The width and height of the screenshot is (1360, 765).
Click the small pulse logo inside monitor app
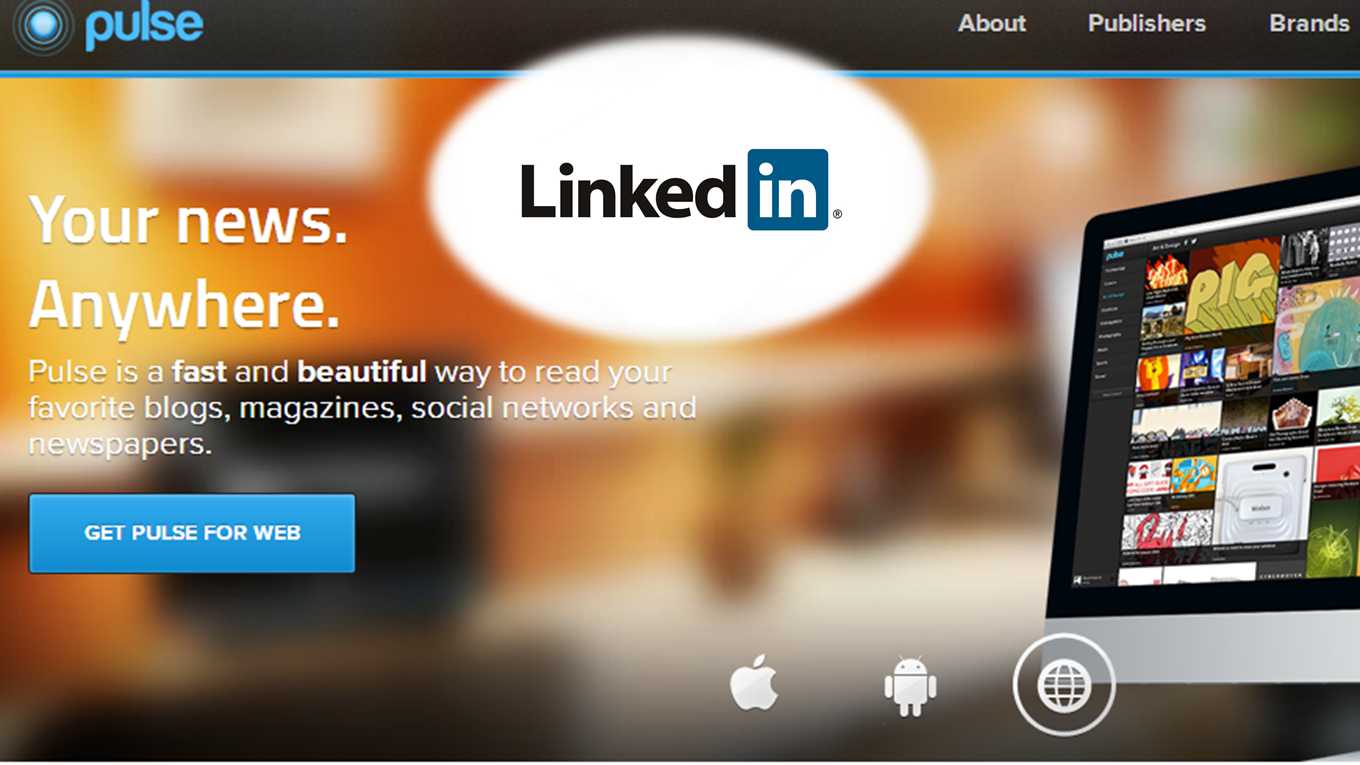pos(1114,256)
